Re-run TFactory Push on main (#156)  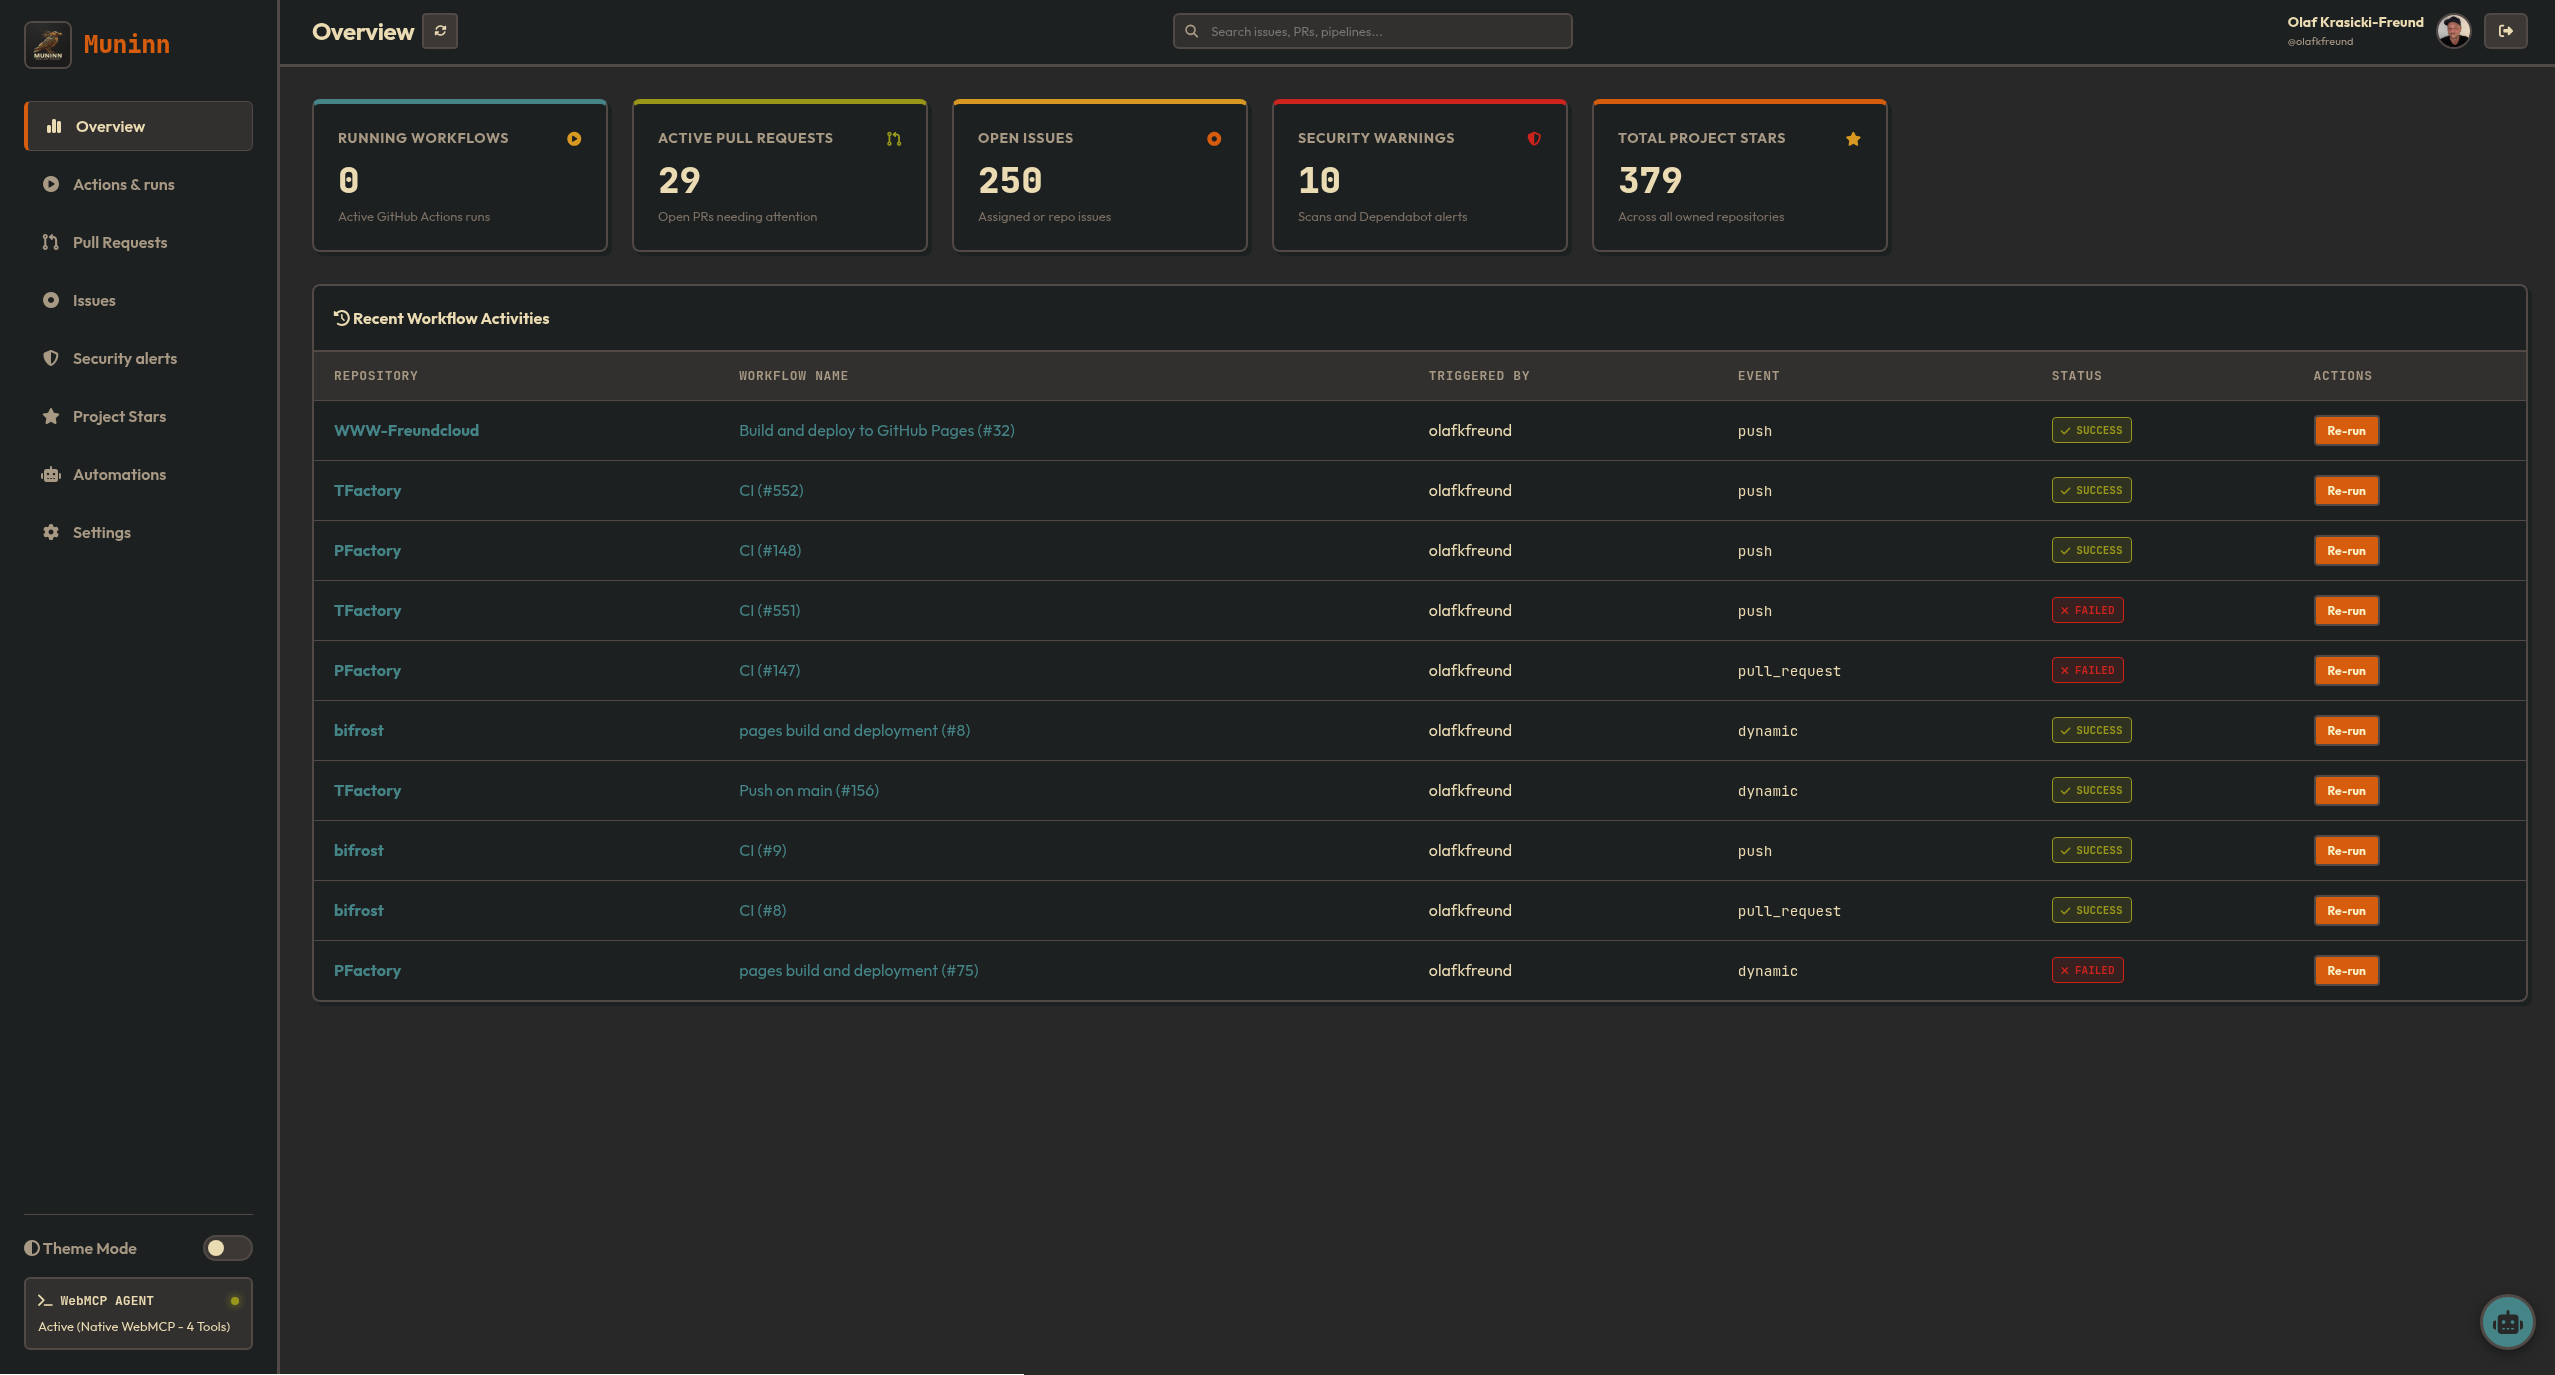coord(2346,791)
